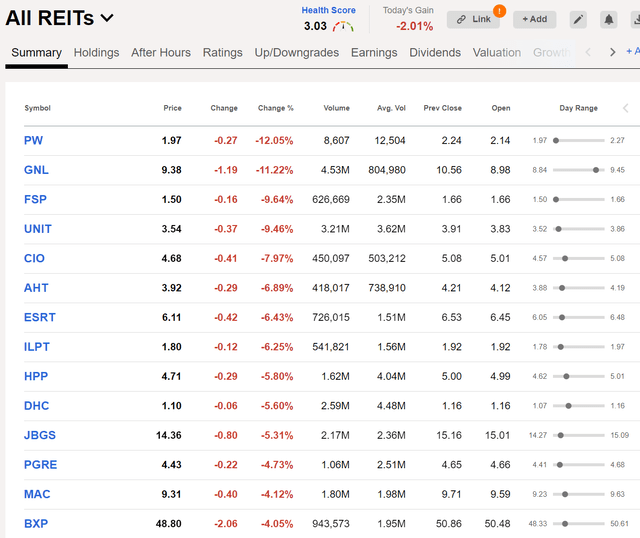Click MAC prev close 9.71
Viewport: 640px width, 538px height.
pyautogui.click(x=451, y=494)
